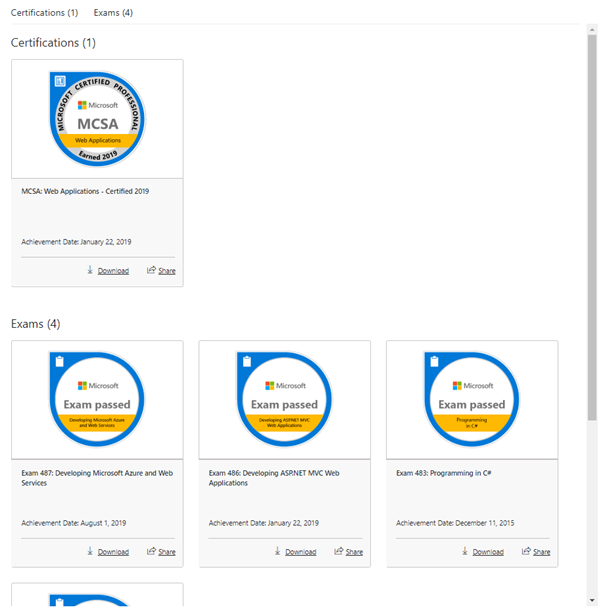Click Download link for Exam 486

[x=300, y=552]
